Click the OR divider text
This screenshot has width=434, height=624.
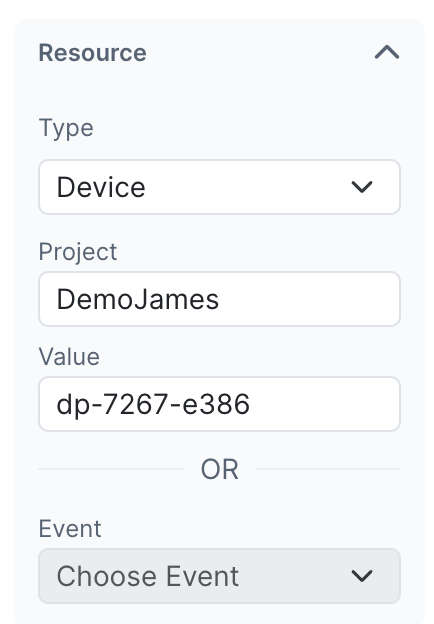coord(220,469)
